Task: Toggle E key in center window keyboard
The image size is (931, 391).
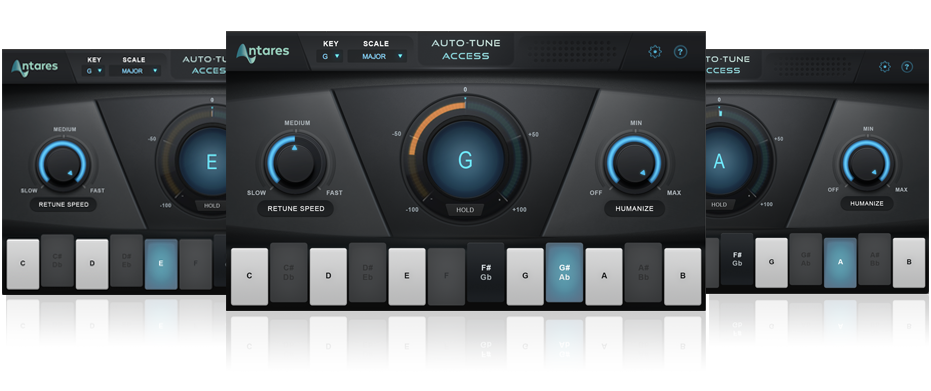Action: tap(407, 276)
